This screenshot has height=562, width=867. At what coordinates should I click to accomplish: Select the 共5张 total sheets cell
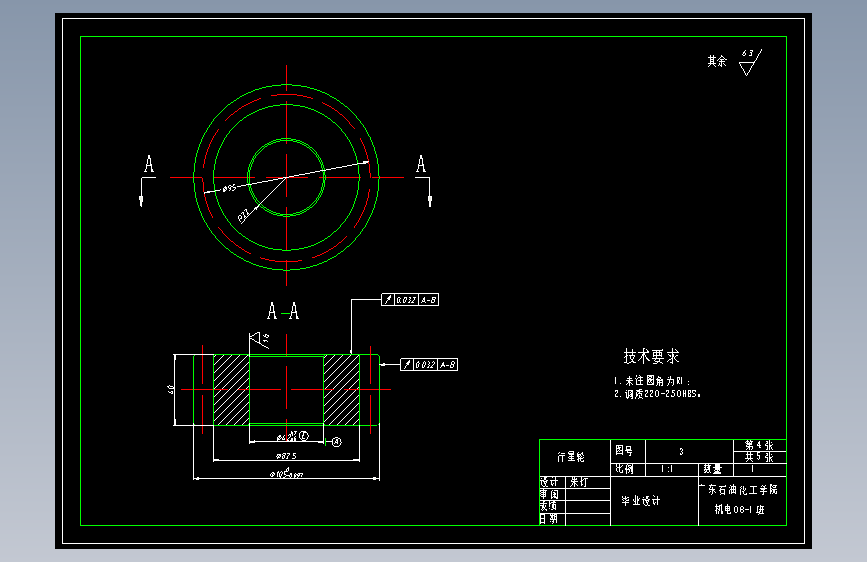tap(759, 457)
